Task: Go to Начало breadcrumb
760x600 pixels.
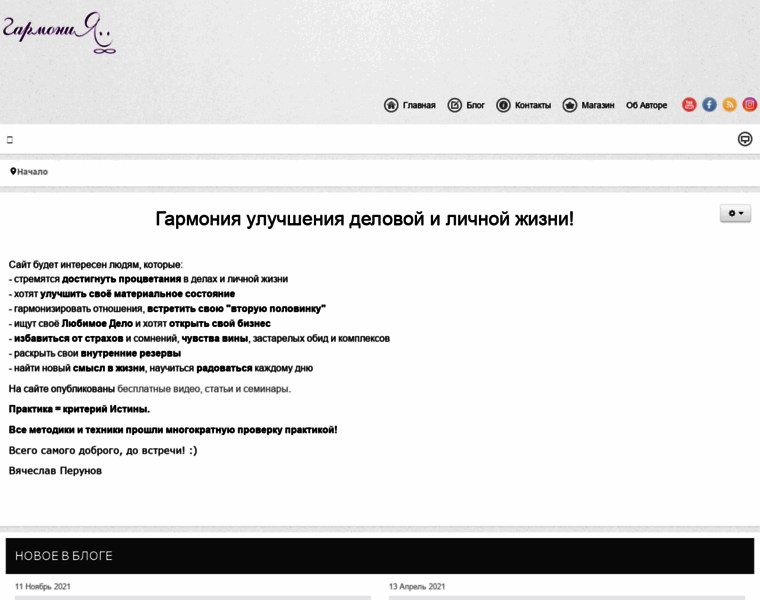Action: point(32,172)
